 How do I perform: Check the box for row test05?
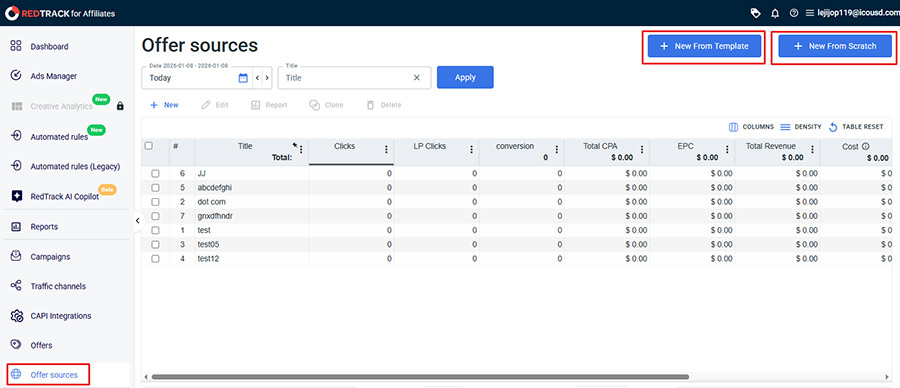pyautogui.click(x=155, y=245)
